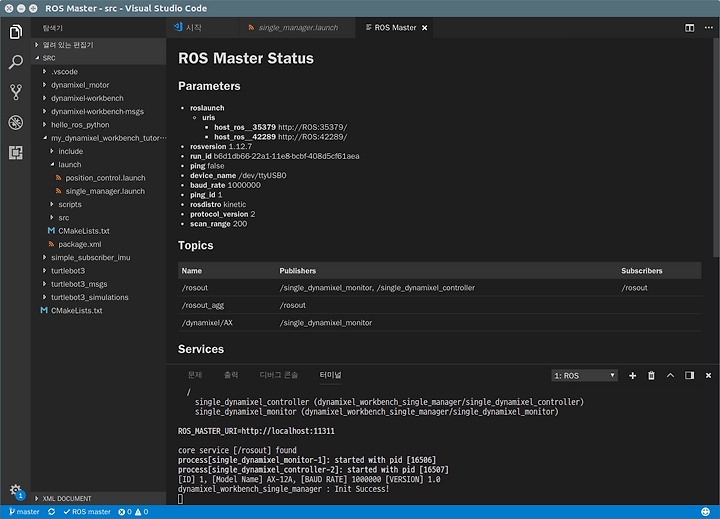720x519 pixels.
Task: Create a new terminal with plus icon
Action: 632,376
